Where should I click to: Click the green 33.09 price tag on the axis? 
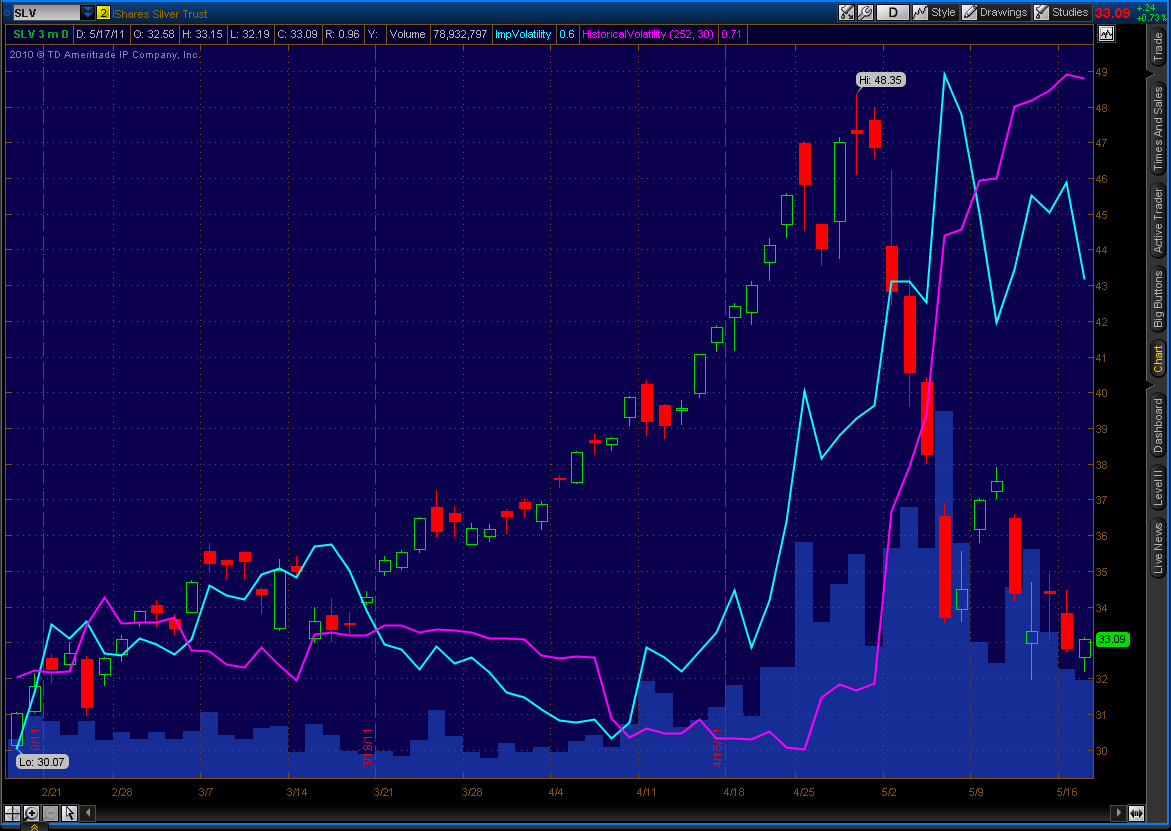point(1112,639)
